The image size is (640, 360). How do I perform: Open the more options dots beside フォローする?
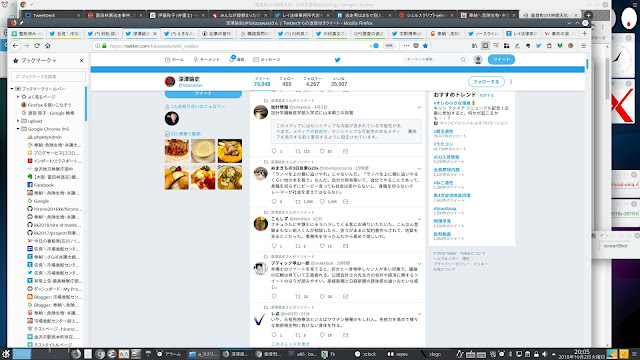tap(511, 82)
